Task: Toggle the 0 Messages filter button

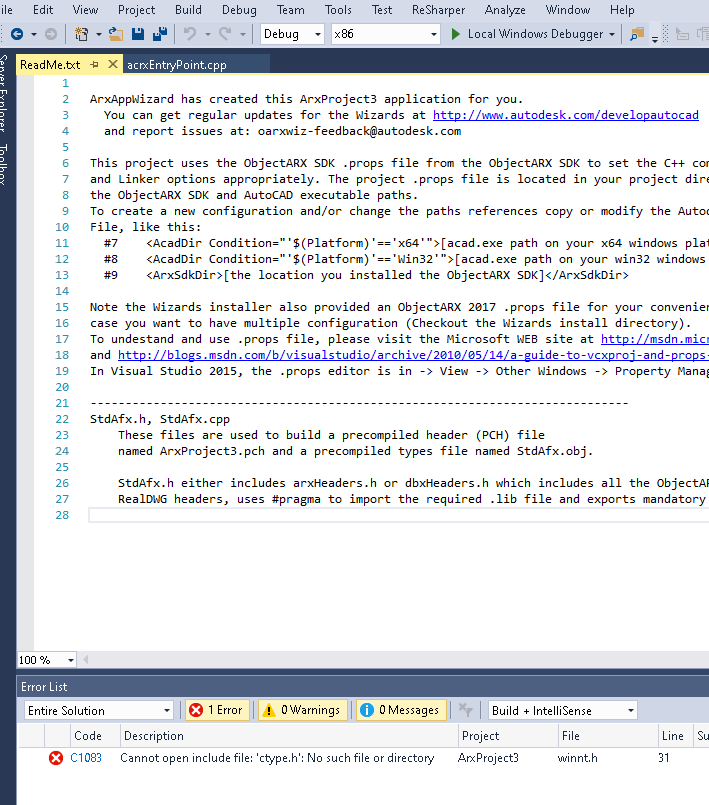Action: click(401, 710)
